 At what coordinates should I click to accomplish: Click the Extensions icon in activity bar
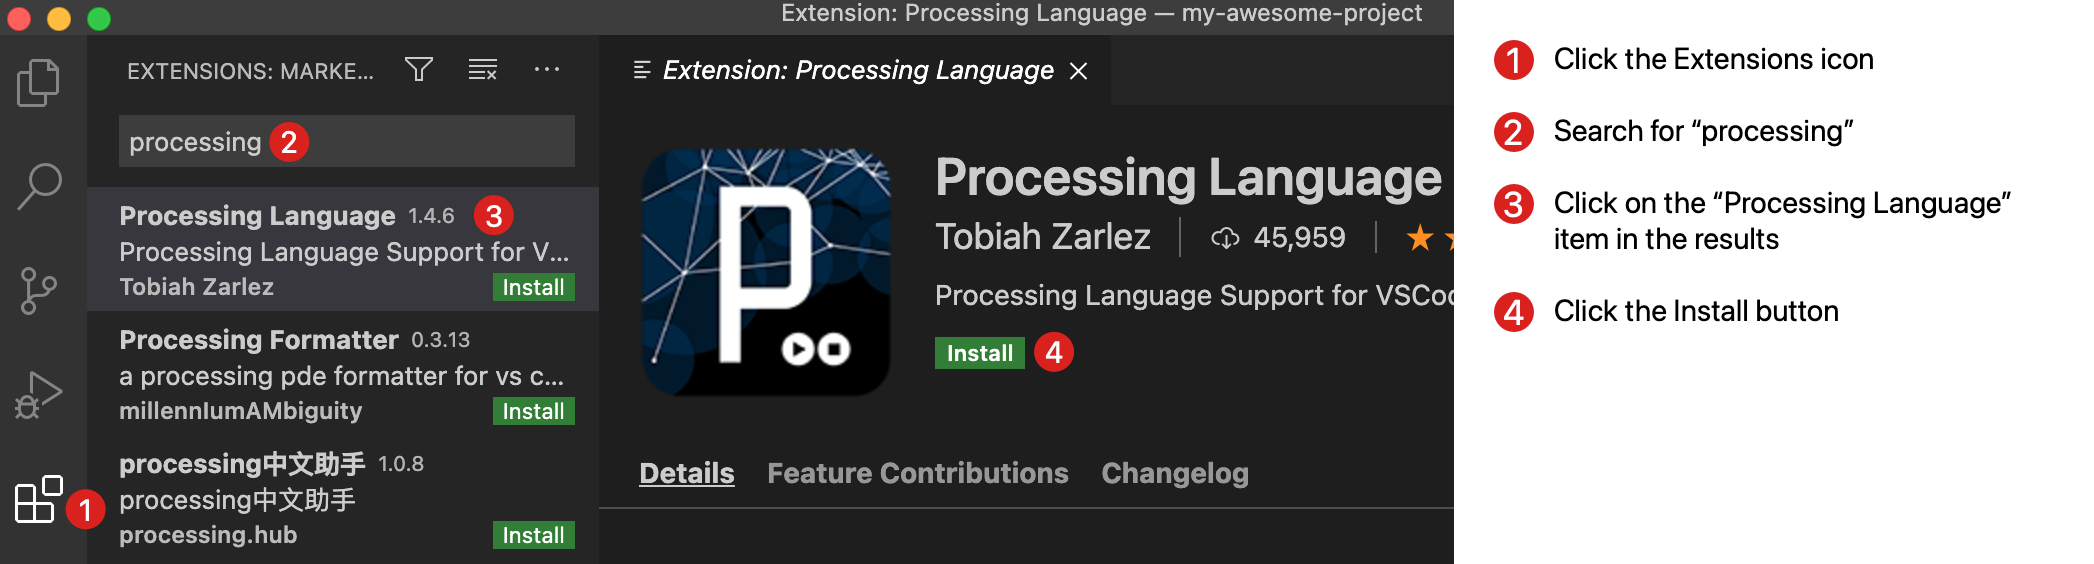[x=39, y=499]
